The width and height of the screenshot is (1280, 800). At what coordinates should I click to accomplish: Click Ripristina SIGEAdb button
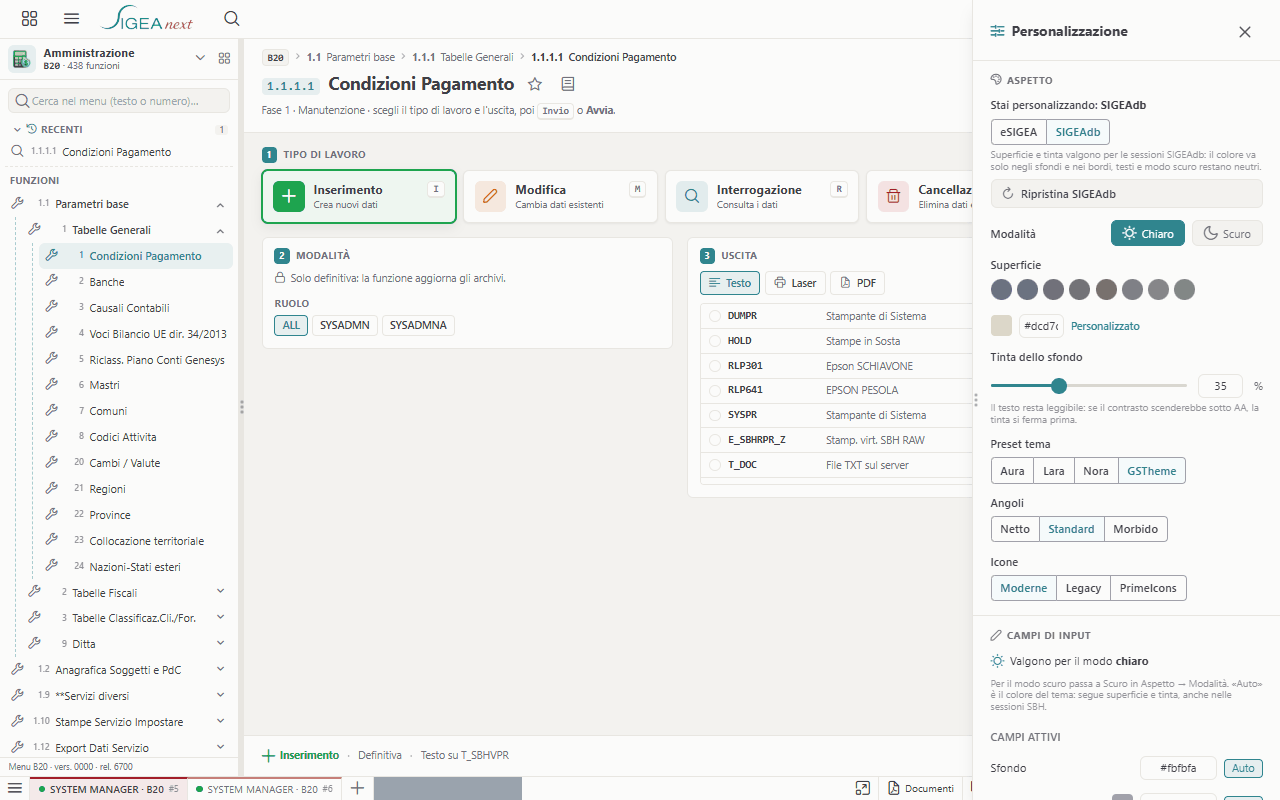[x=1126, y=194]
